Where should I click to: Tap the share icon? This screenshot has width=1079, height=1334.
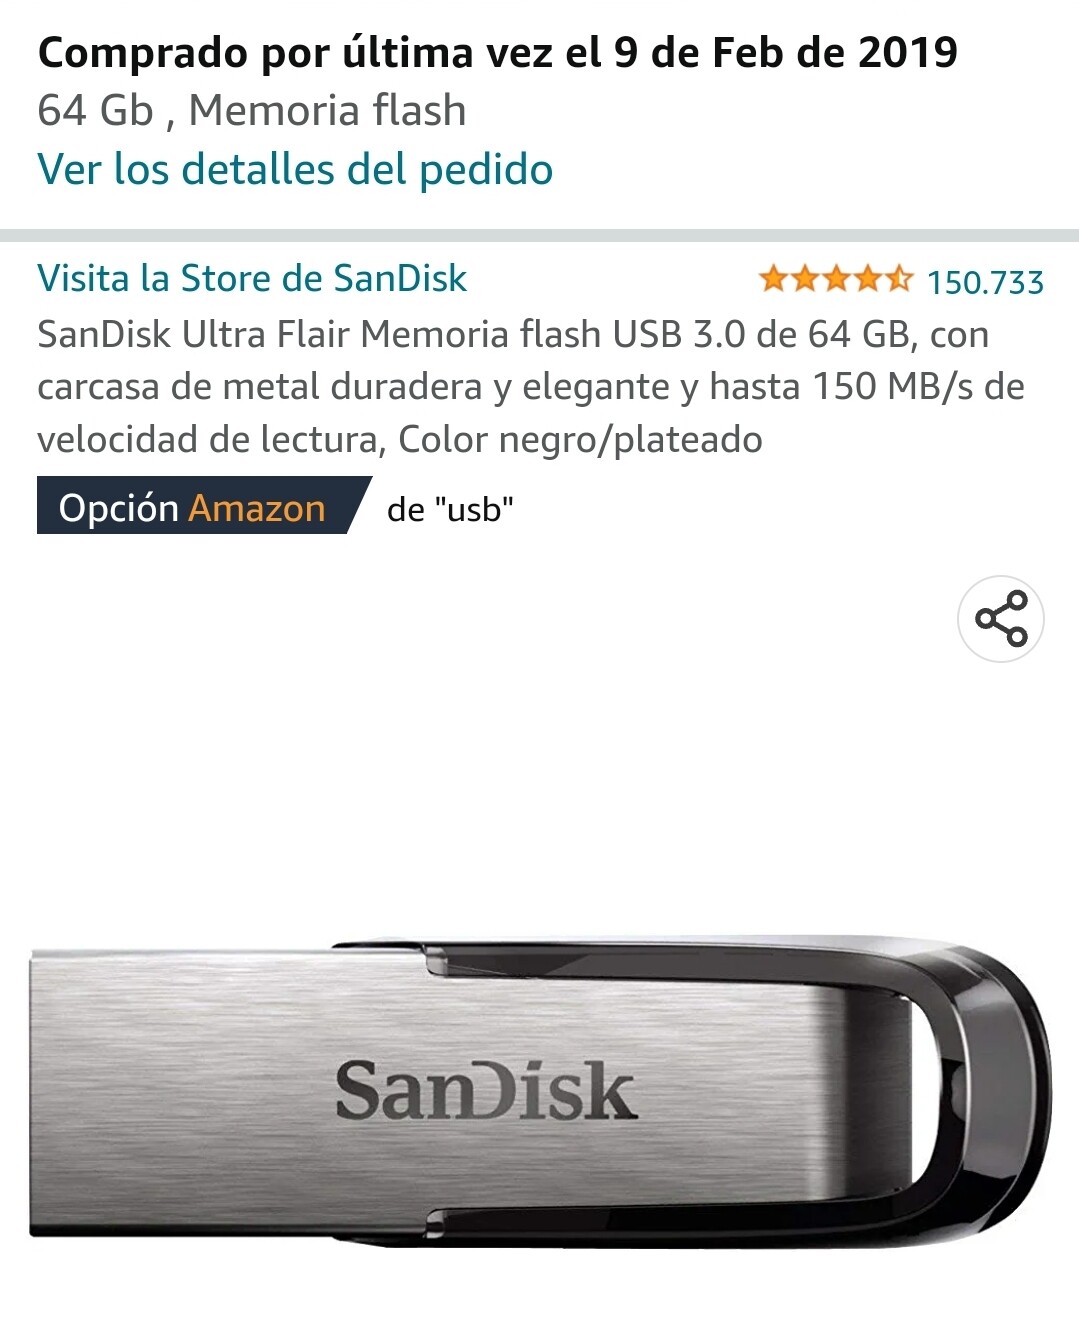(1001, 619)
